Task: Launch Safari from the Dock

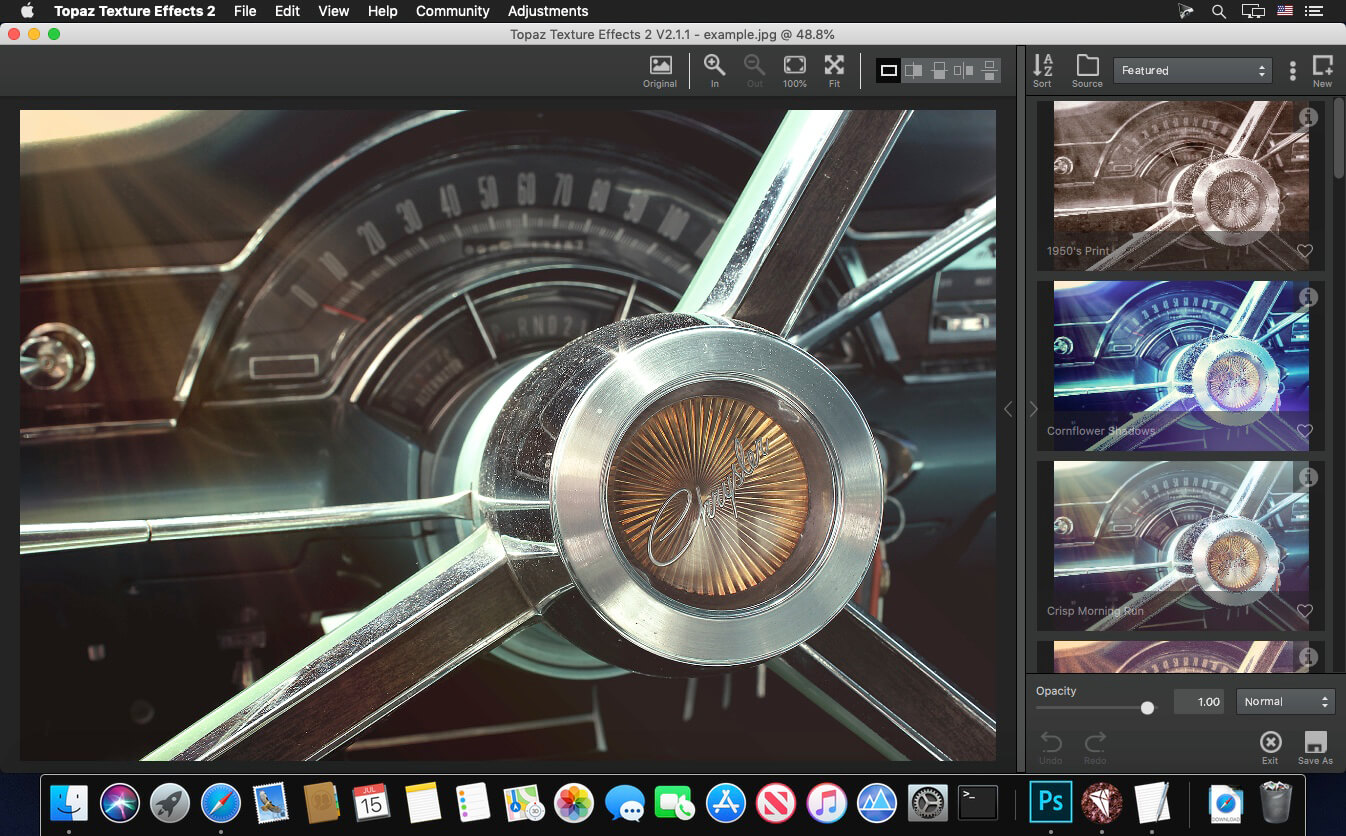Action: click(x=221, y=802)
